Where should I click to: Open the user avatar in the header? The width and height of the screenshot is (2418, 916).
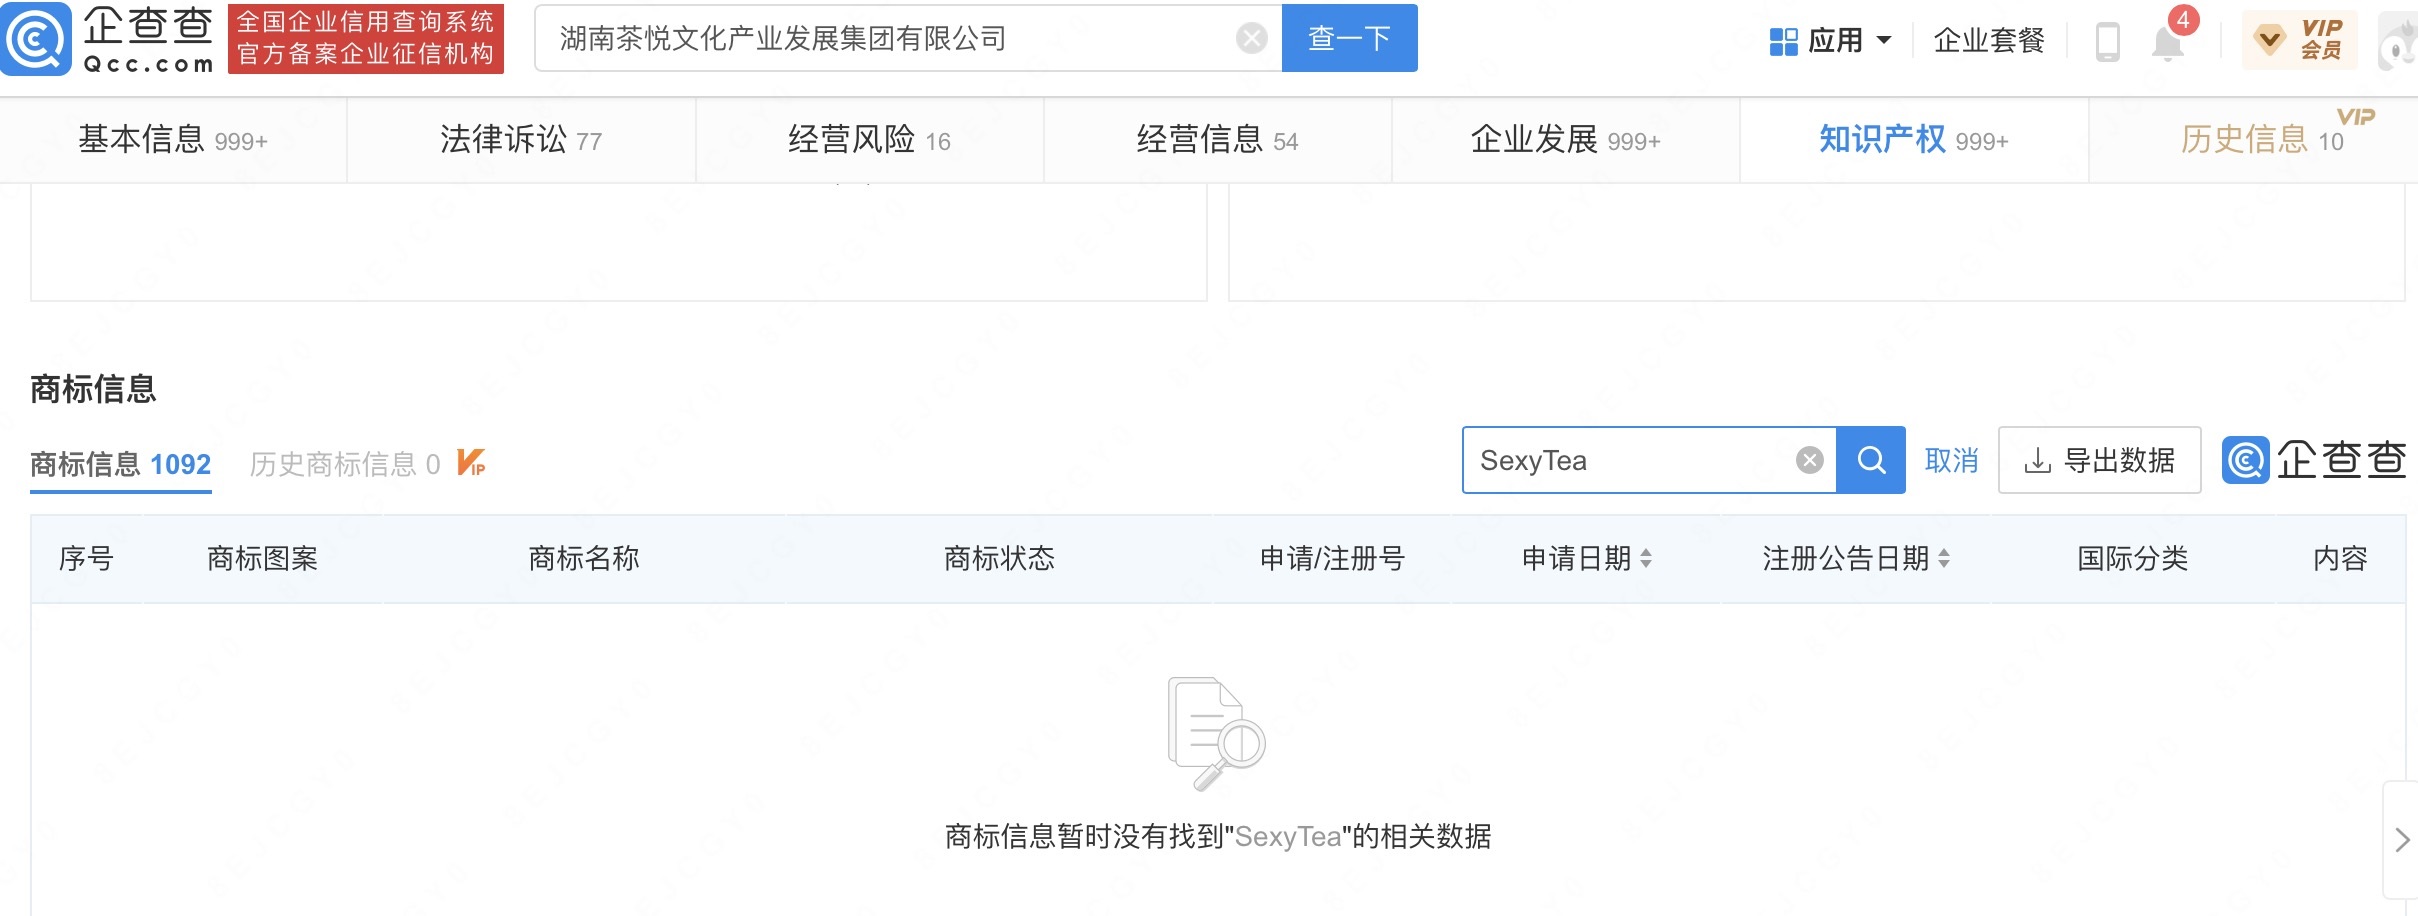tap(2399, 42)
